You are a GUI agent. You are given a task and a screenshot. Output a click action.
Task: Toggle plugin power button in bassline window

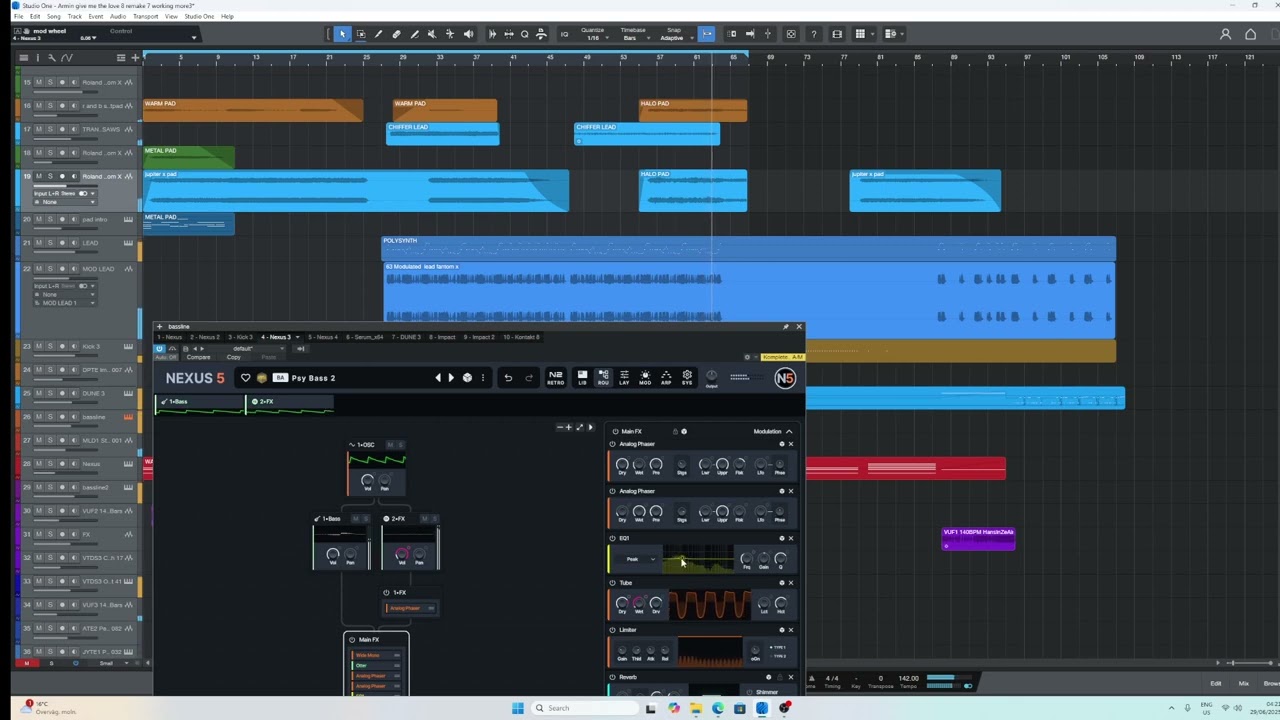pyautogui.click(x=159, y=348)
